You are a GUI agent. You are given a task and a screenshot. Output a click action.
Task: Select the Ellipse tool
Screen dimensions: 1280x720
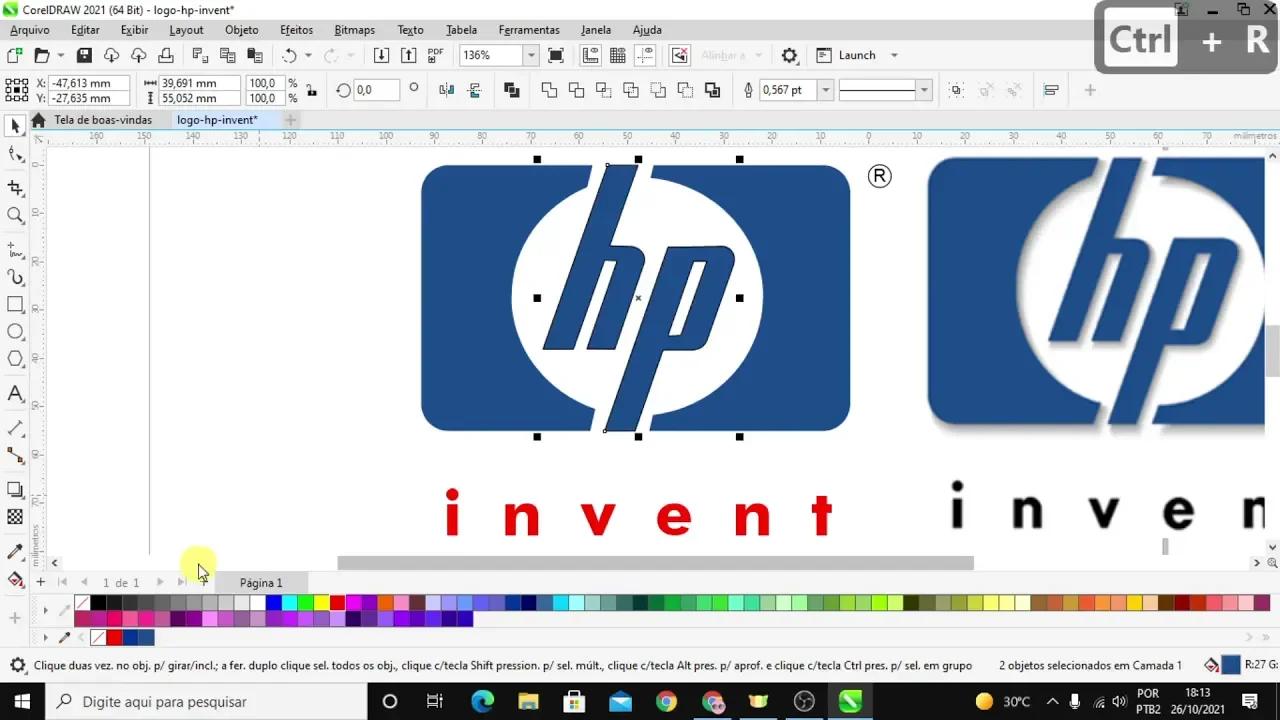[x=14, y=331]
